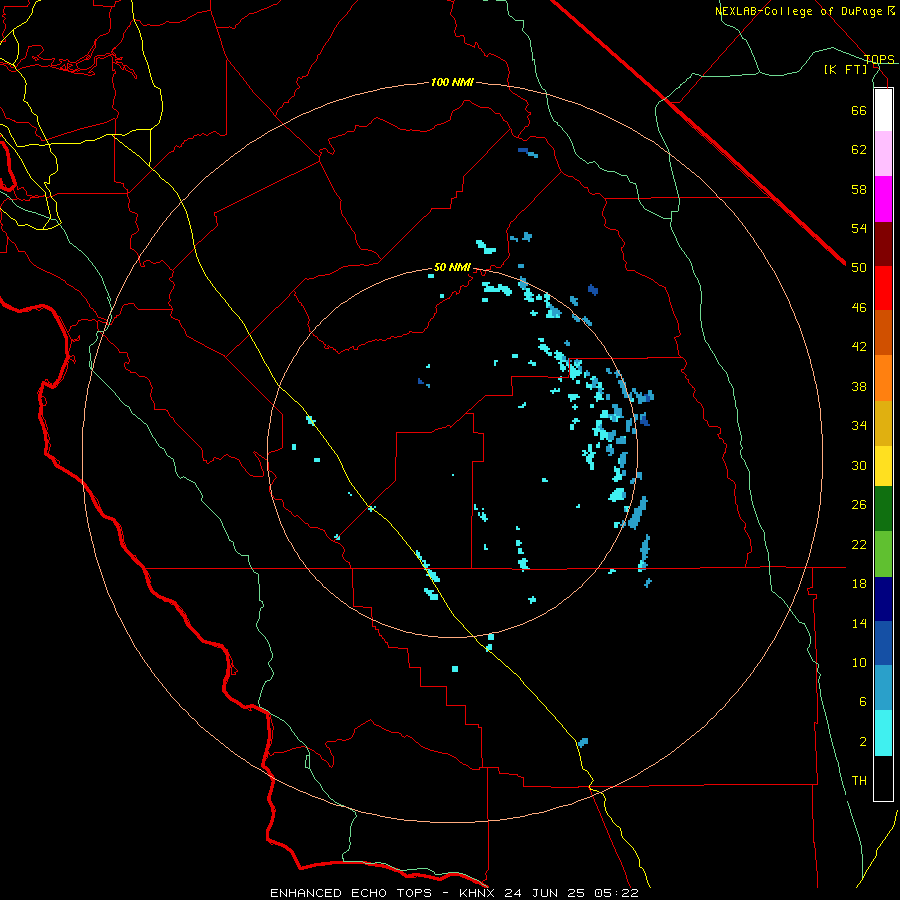Click the 100 NMI range ring label

point(452,82)
